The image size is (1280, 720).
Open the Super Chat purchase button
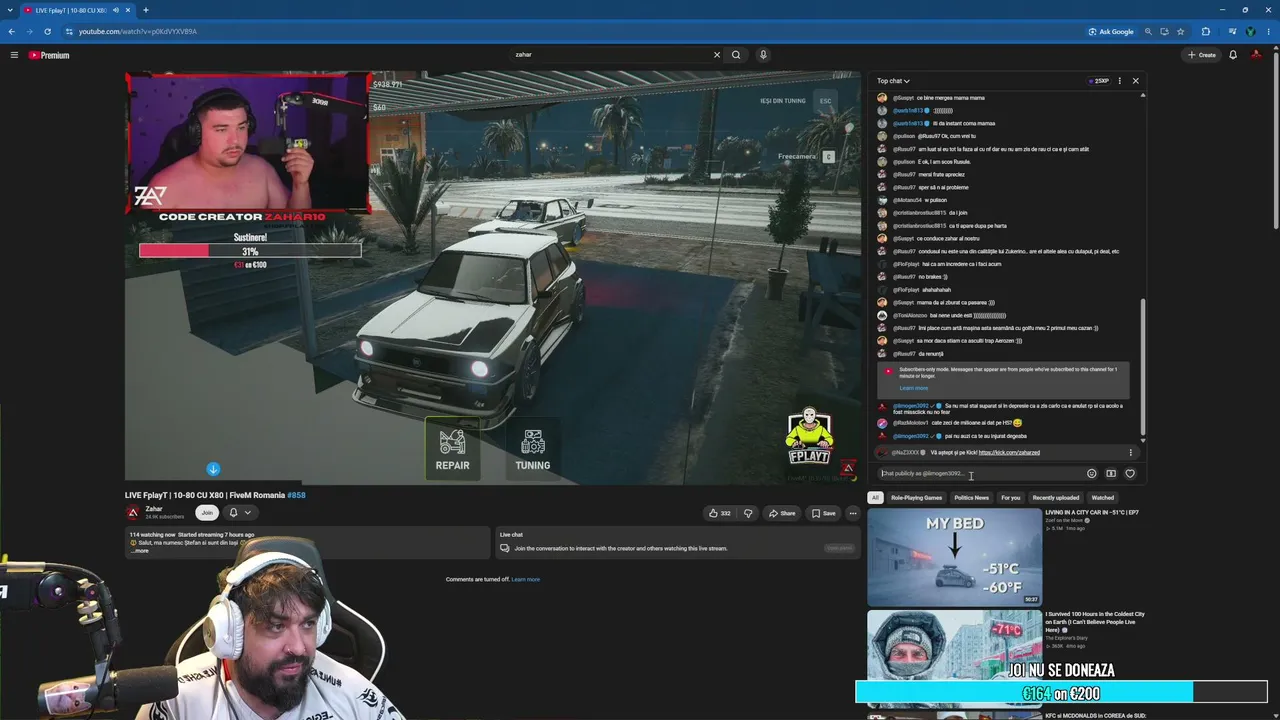tap(1110, 474)
